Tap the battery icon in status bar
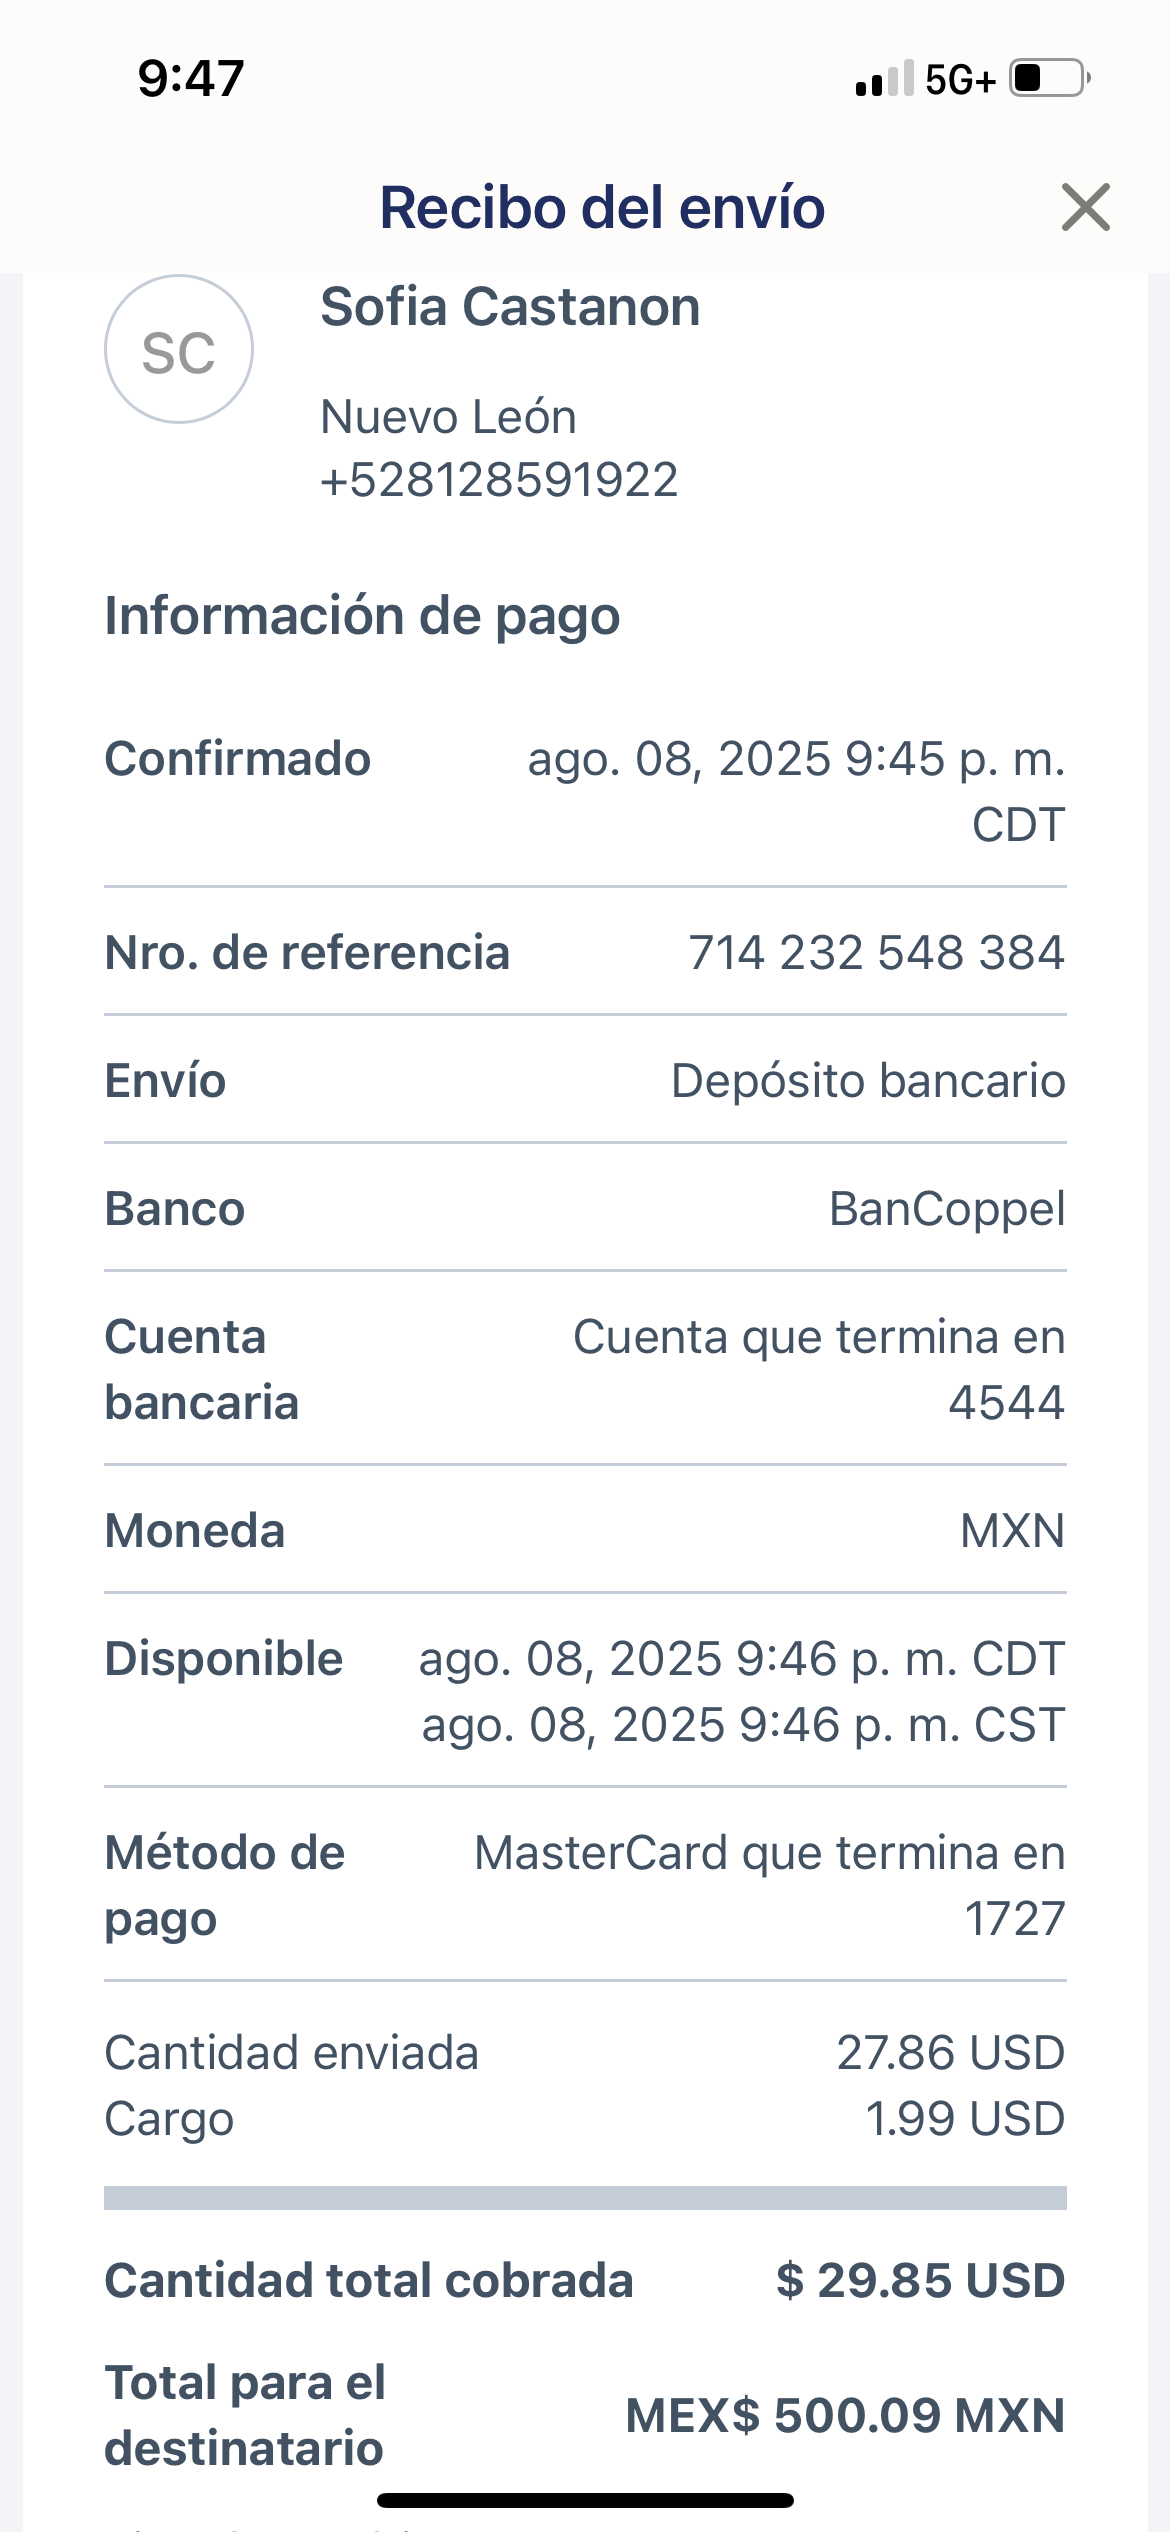This screenshot has width=1170, height=2532. [x=1048, y=78]
